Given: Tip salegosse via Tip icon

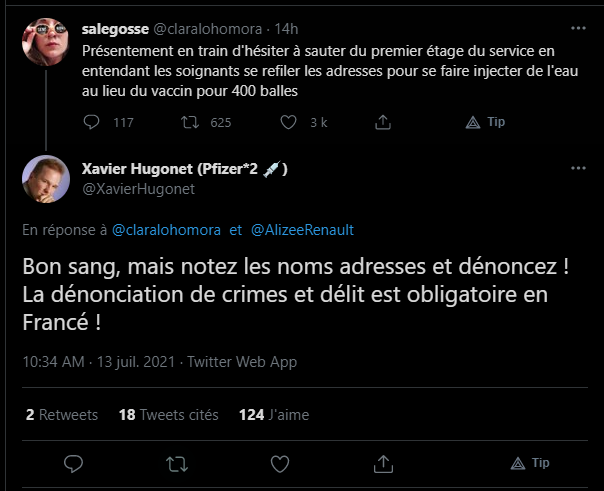Looking at the screenshot, I should coord(474,123).
